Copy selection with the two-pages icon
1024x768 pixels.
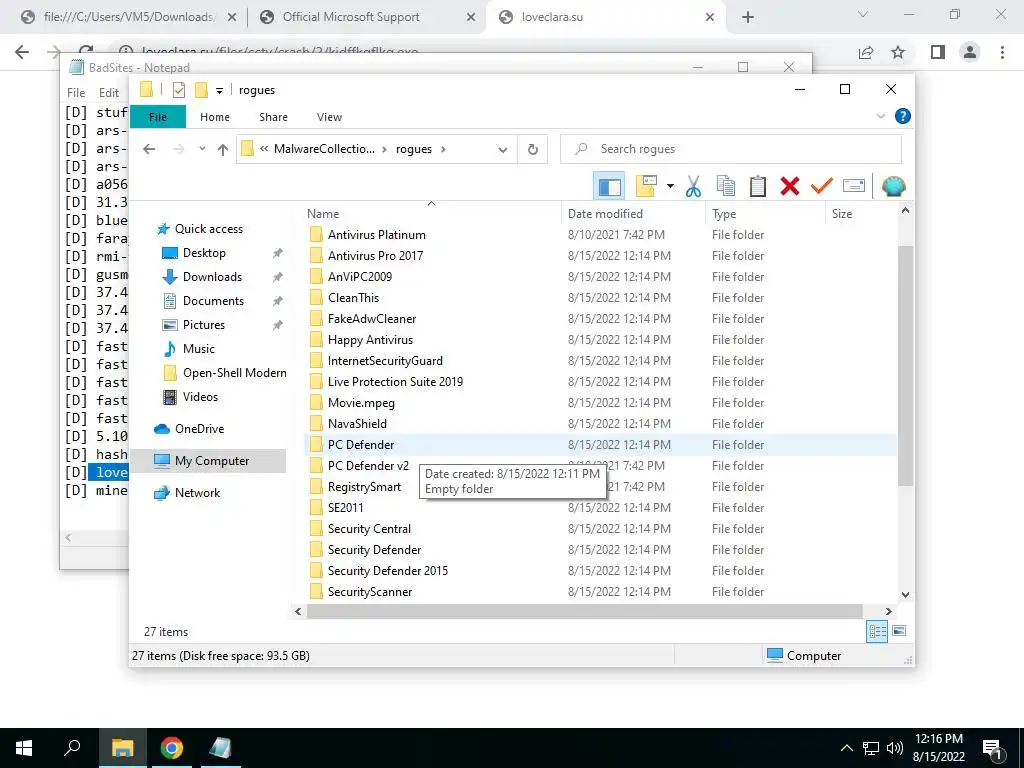(x=726, y=186)
